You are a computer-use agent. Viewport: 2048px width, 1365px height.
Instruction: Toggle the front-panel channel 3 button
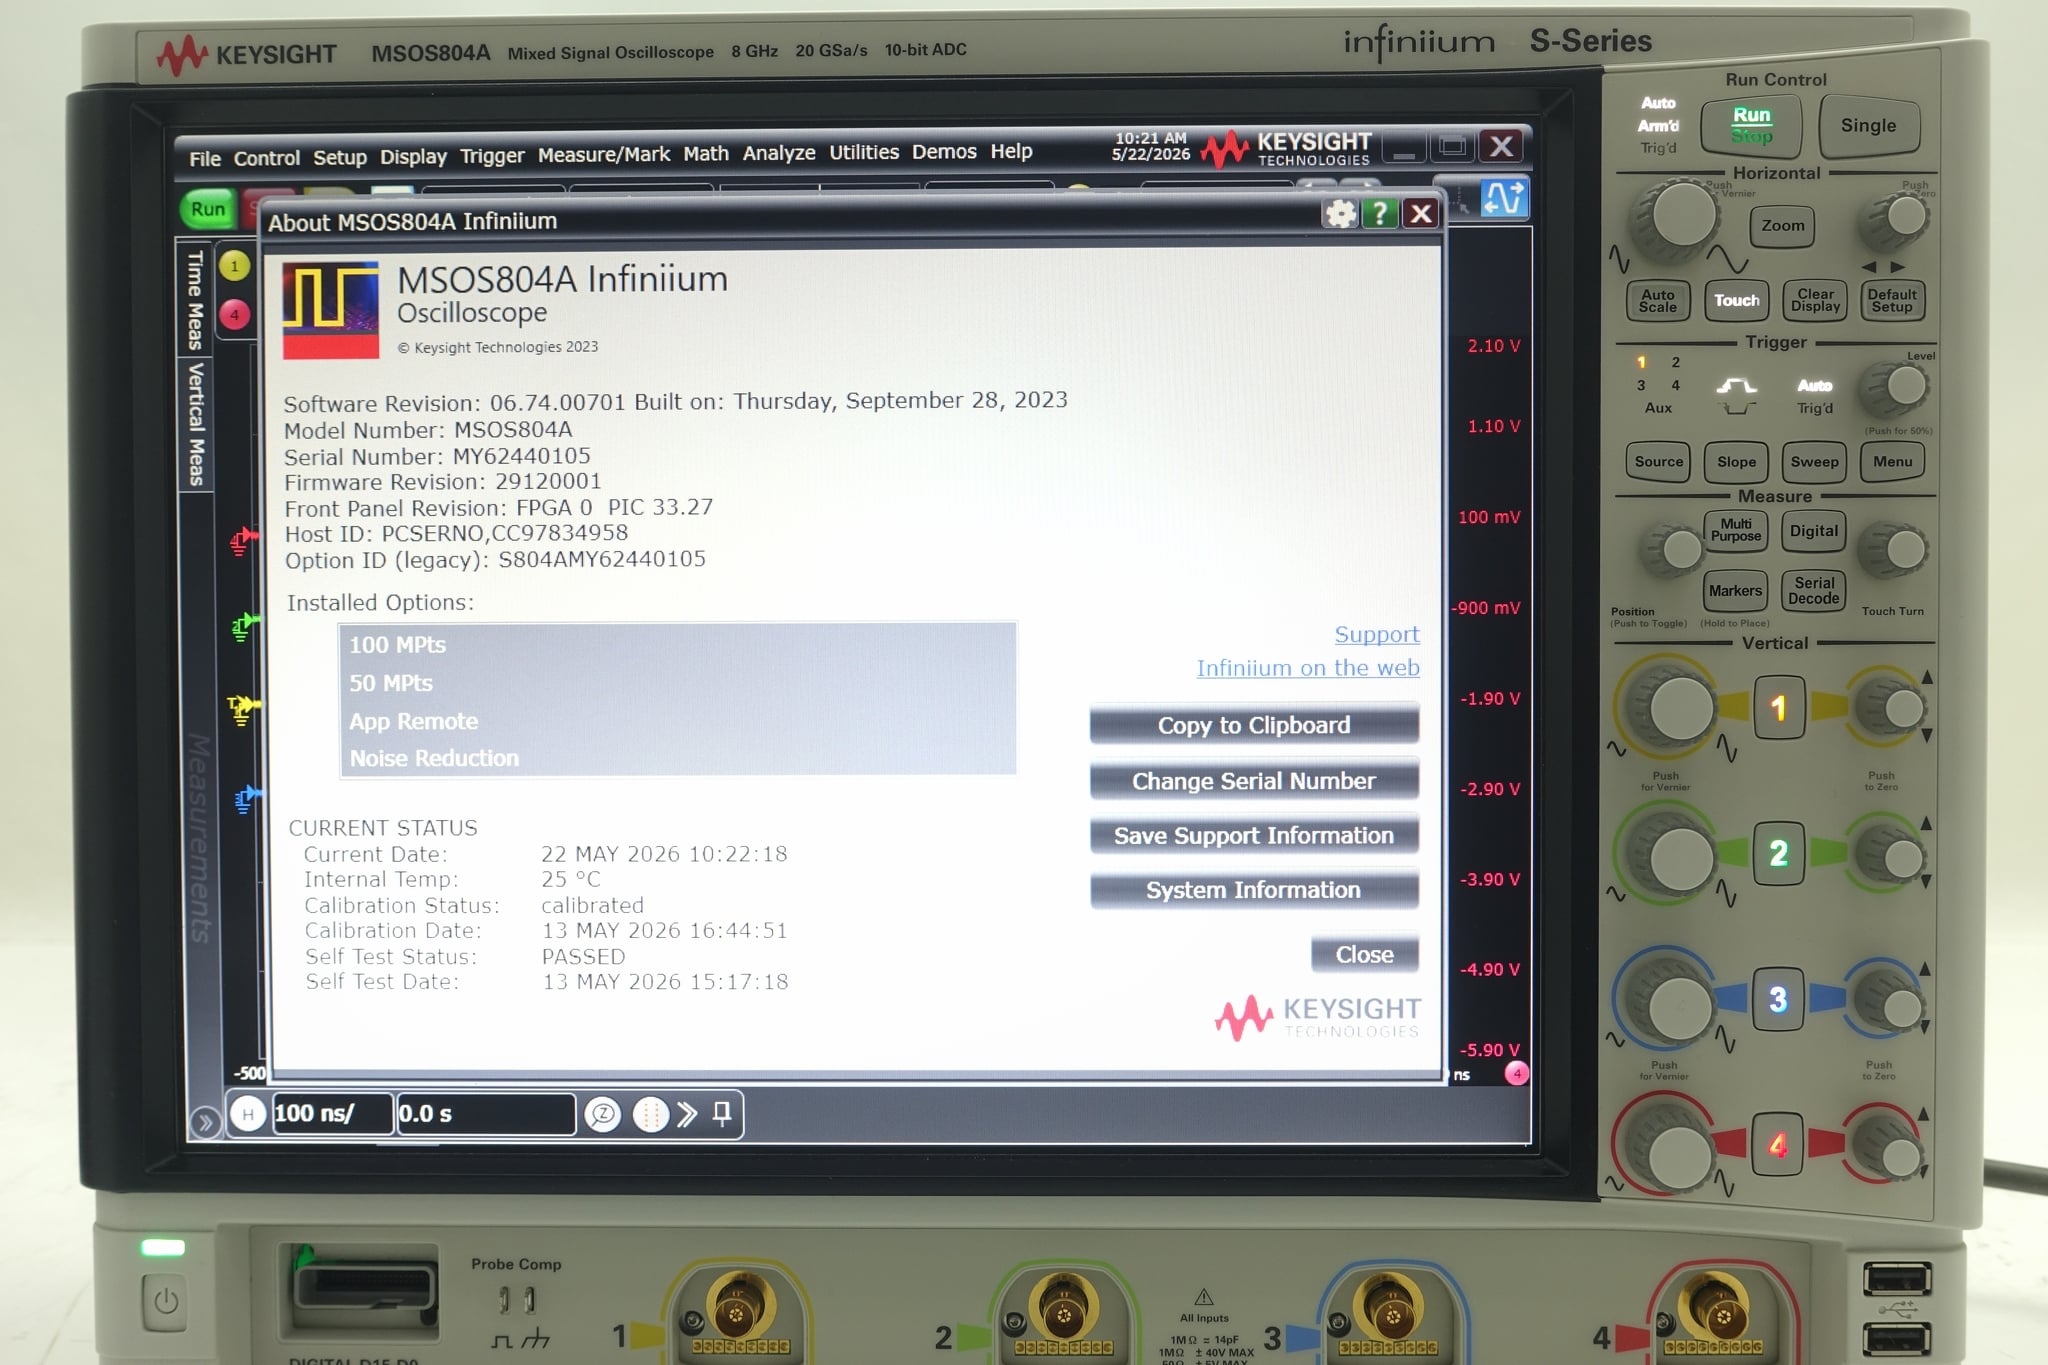click(x=1778, y=999)
